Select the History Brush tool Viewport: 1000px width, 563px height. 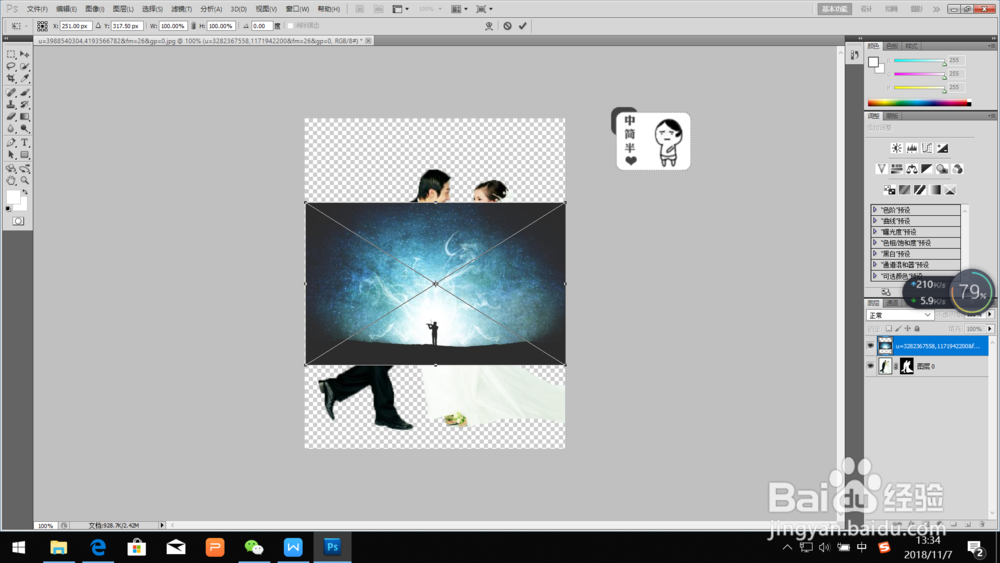coord(24,105)
